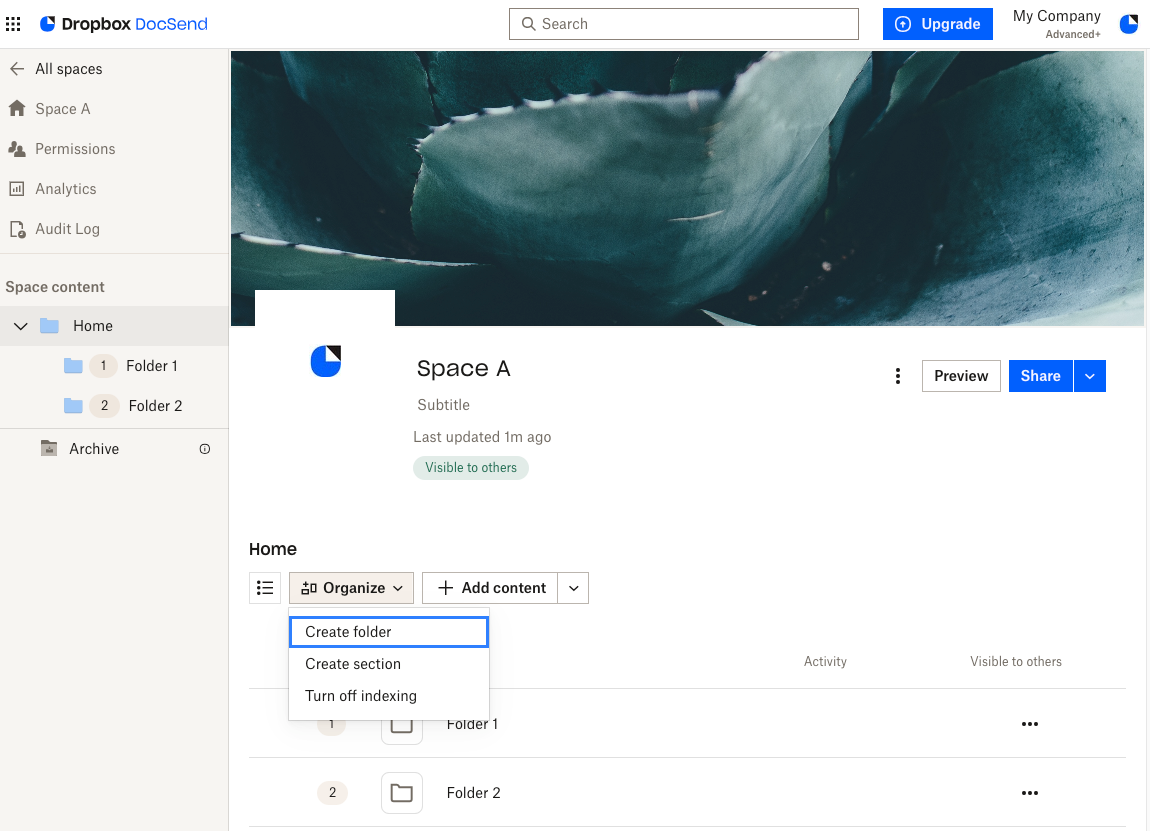
Task: Open the three-dot options menu near Preview
Action: coord(897,375)
